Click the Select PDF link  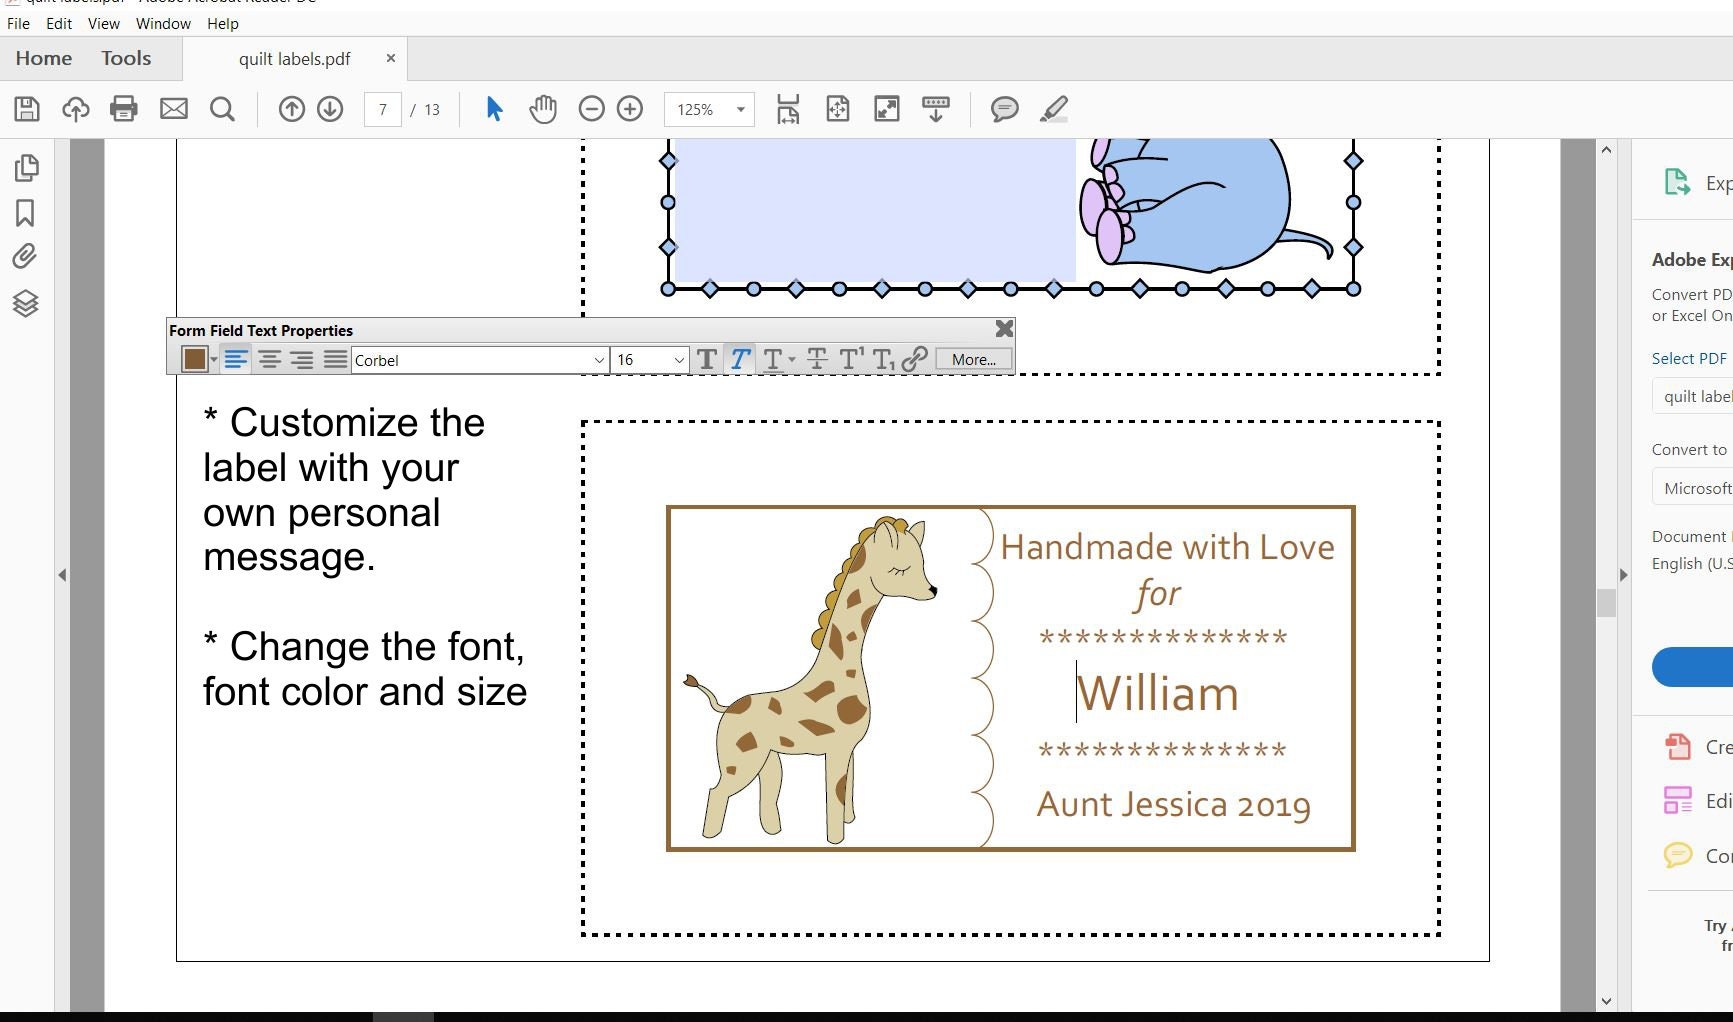pyautogui.click(x=1689, y=358)
